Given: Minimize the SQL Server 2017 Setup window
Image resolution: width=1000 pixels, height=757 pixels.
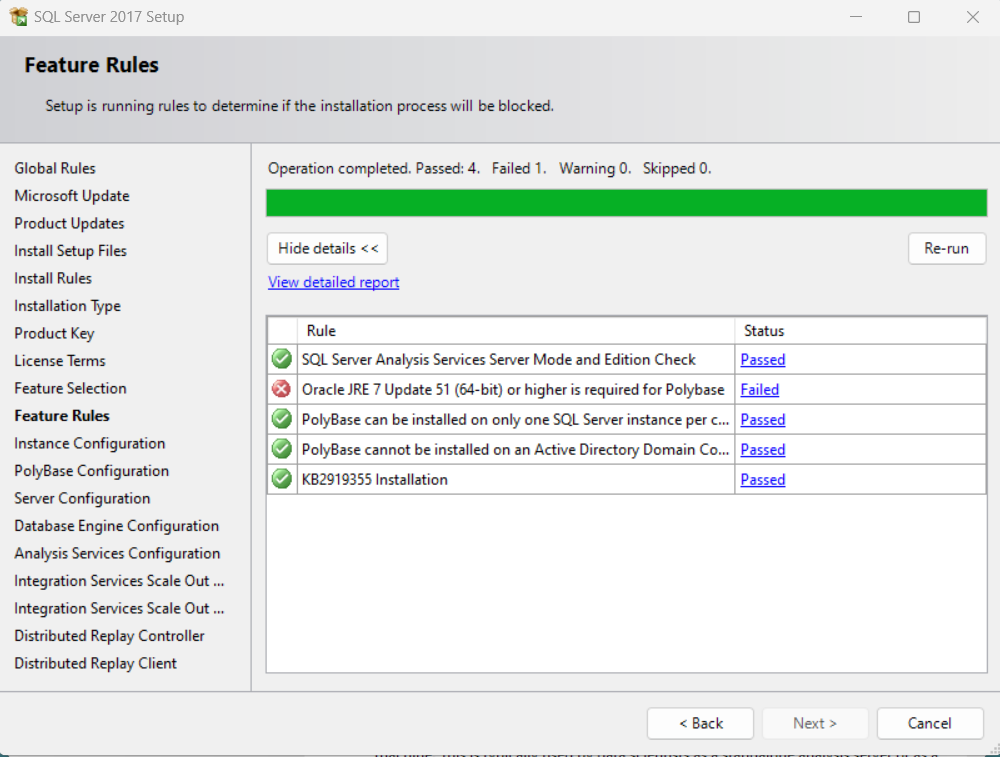Looking at the screenshot, I should 856,17.
